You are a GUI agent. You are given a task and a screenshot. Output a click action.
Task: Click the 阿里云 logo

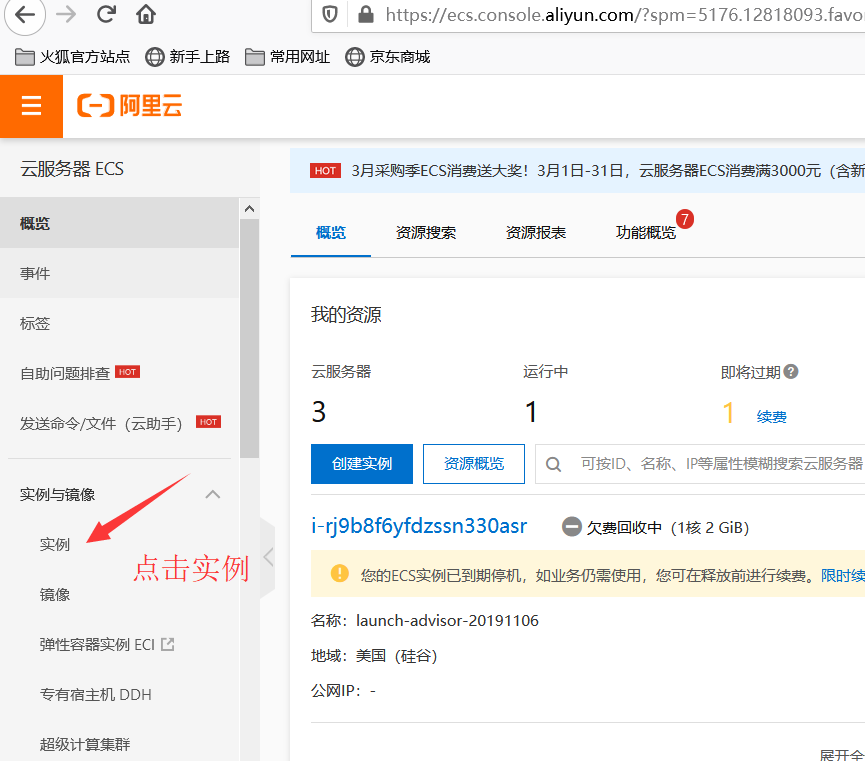(130, 105)
